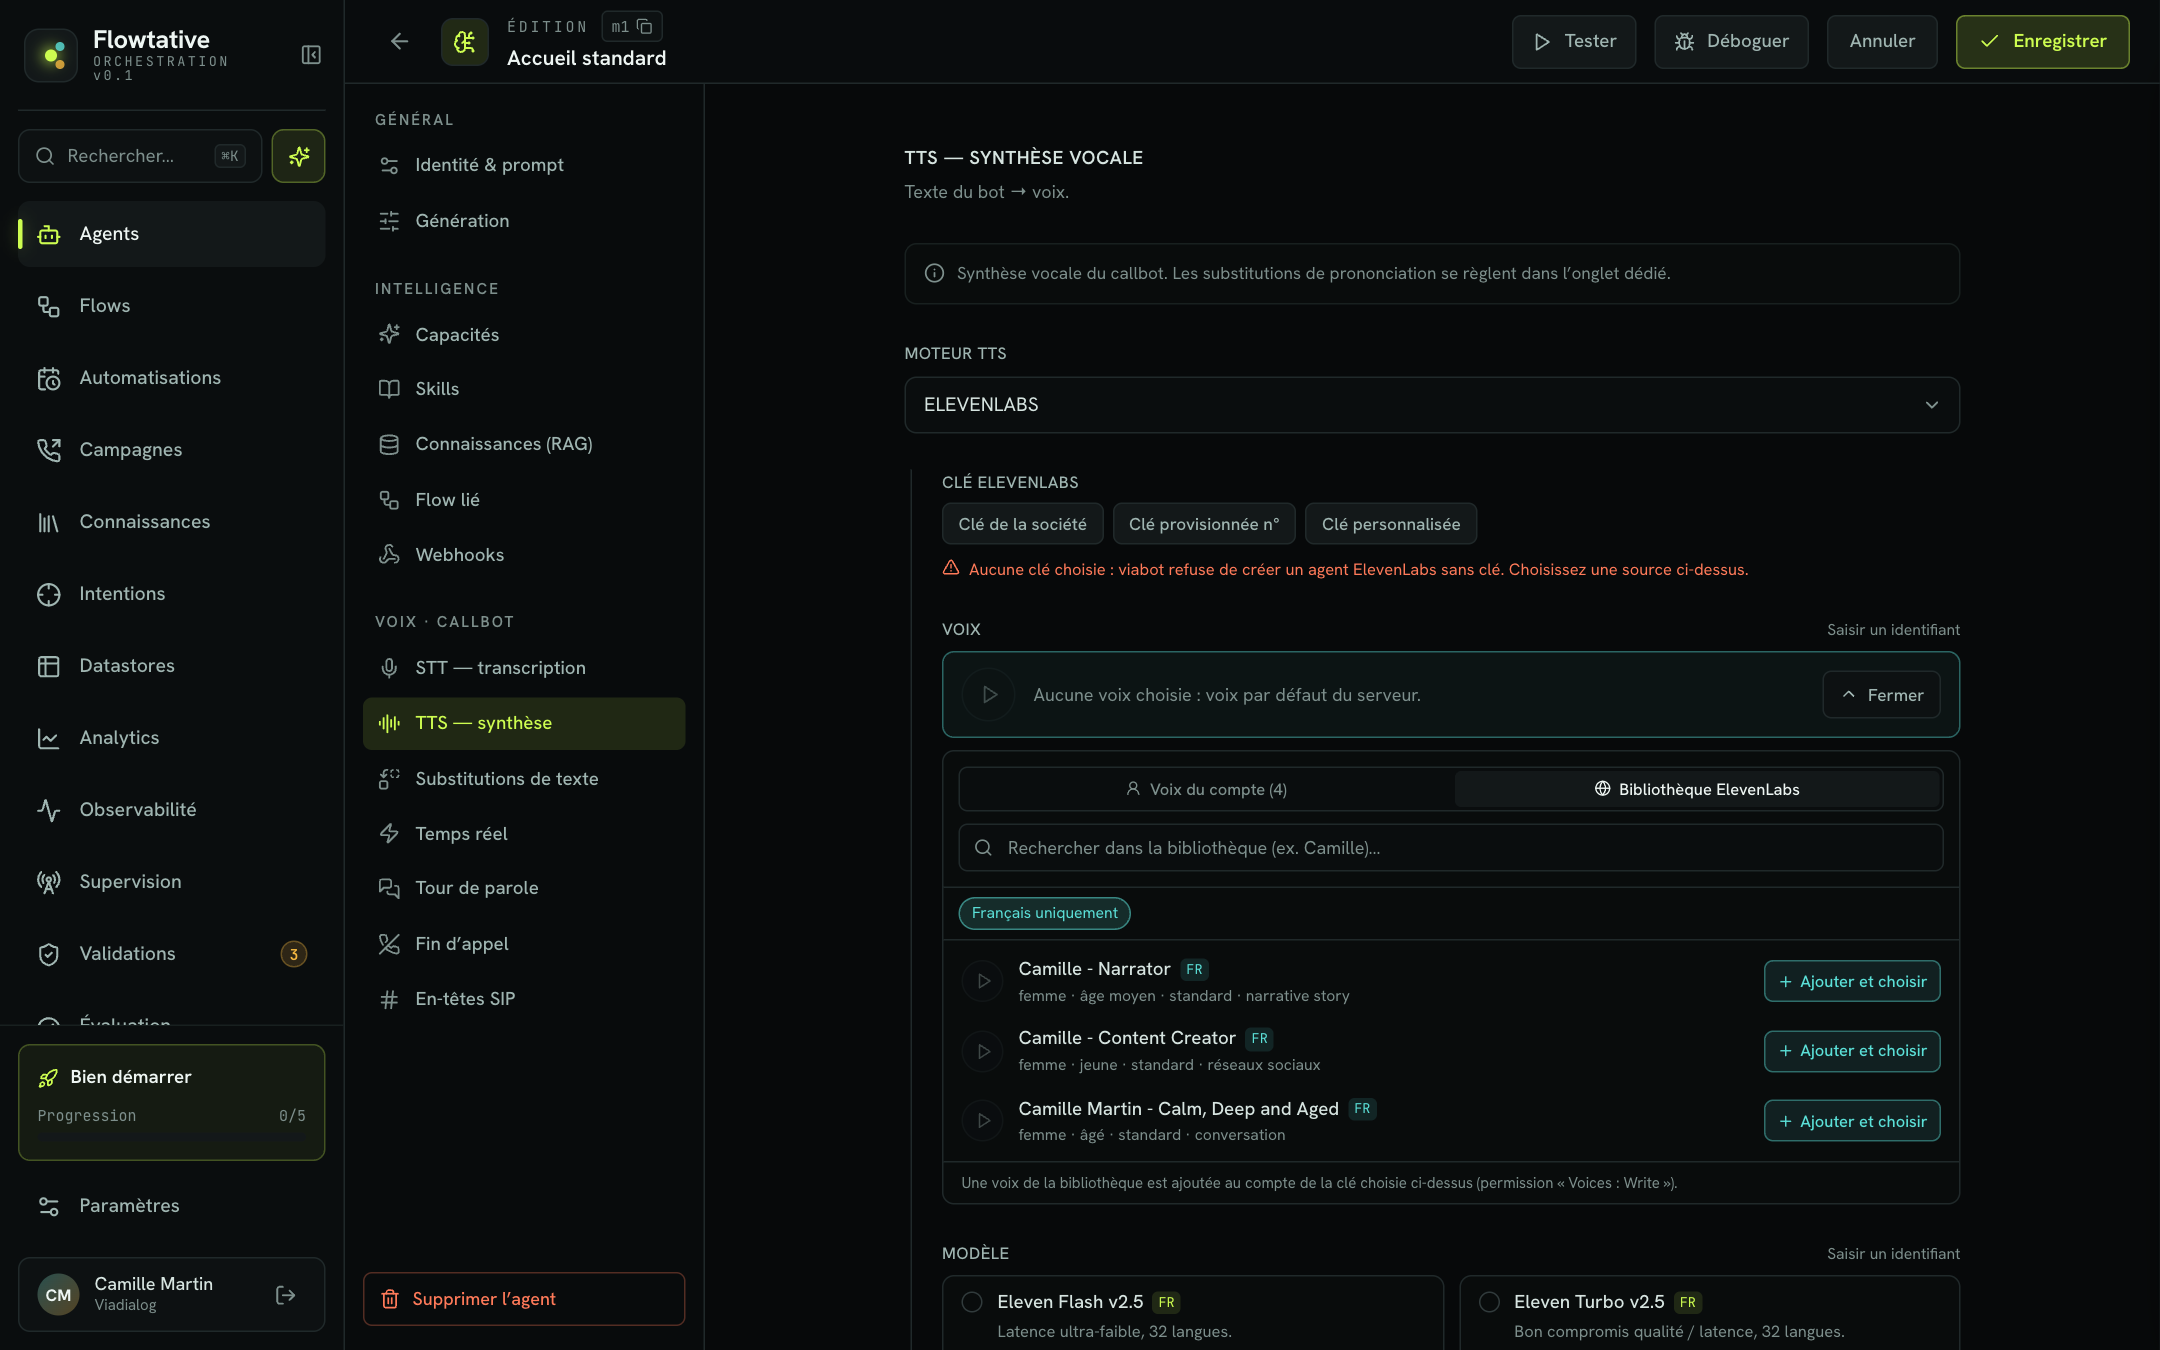Copy the m1 agent identifier
2160x1350 pixels.
coord(645,27)
